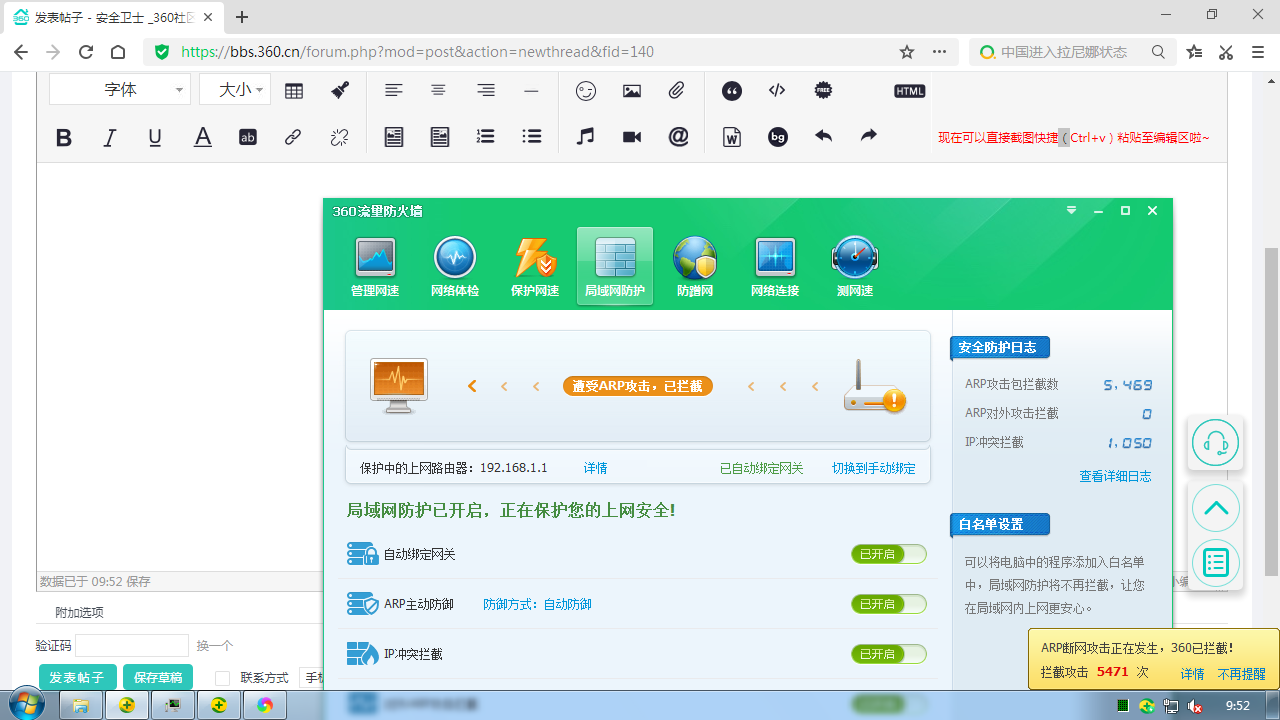Open the emoticon smiley picker
This screenshot has height=720, width=1280.
click(x=586, y=91)
